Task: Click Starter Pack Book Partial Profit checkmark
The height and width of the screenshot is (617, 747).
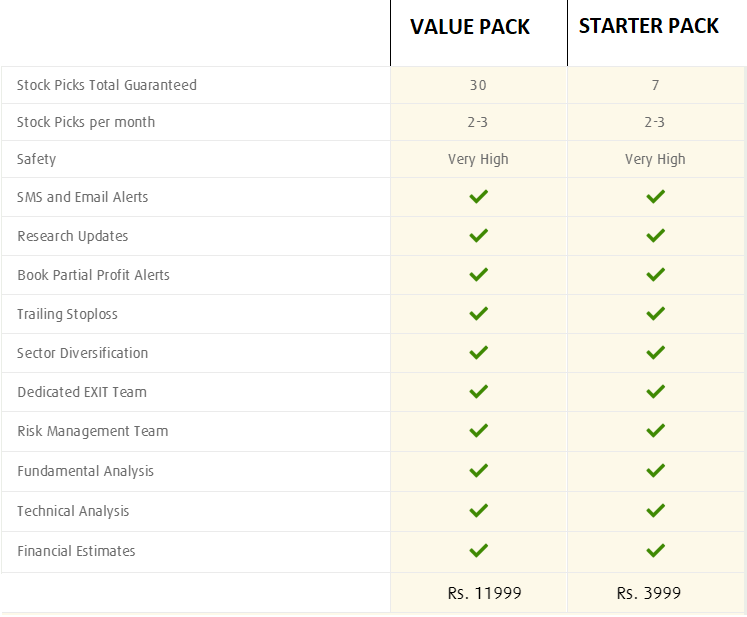Action: pyautogui.click(x=655, y=275)
